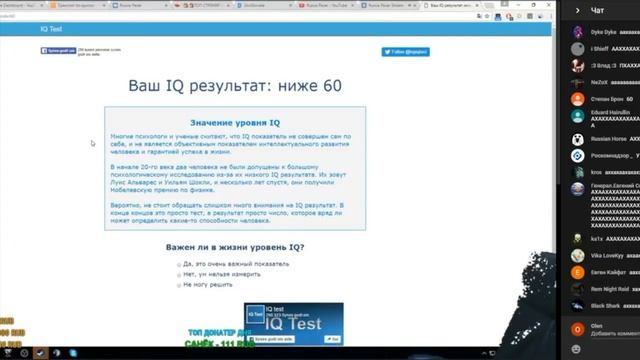Screen dimensions: 640x360
Task: Select 'Да, это очень важный показатель' option
Action: pyautogui.click(x=179, y=264)
